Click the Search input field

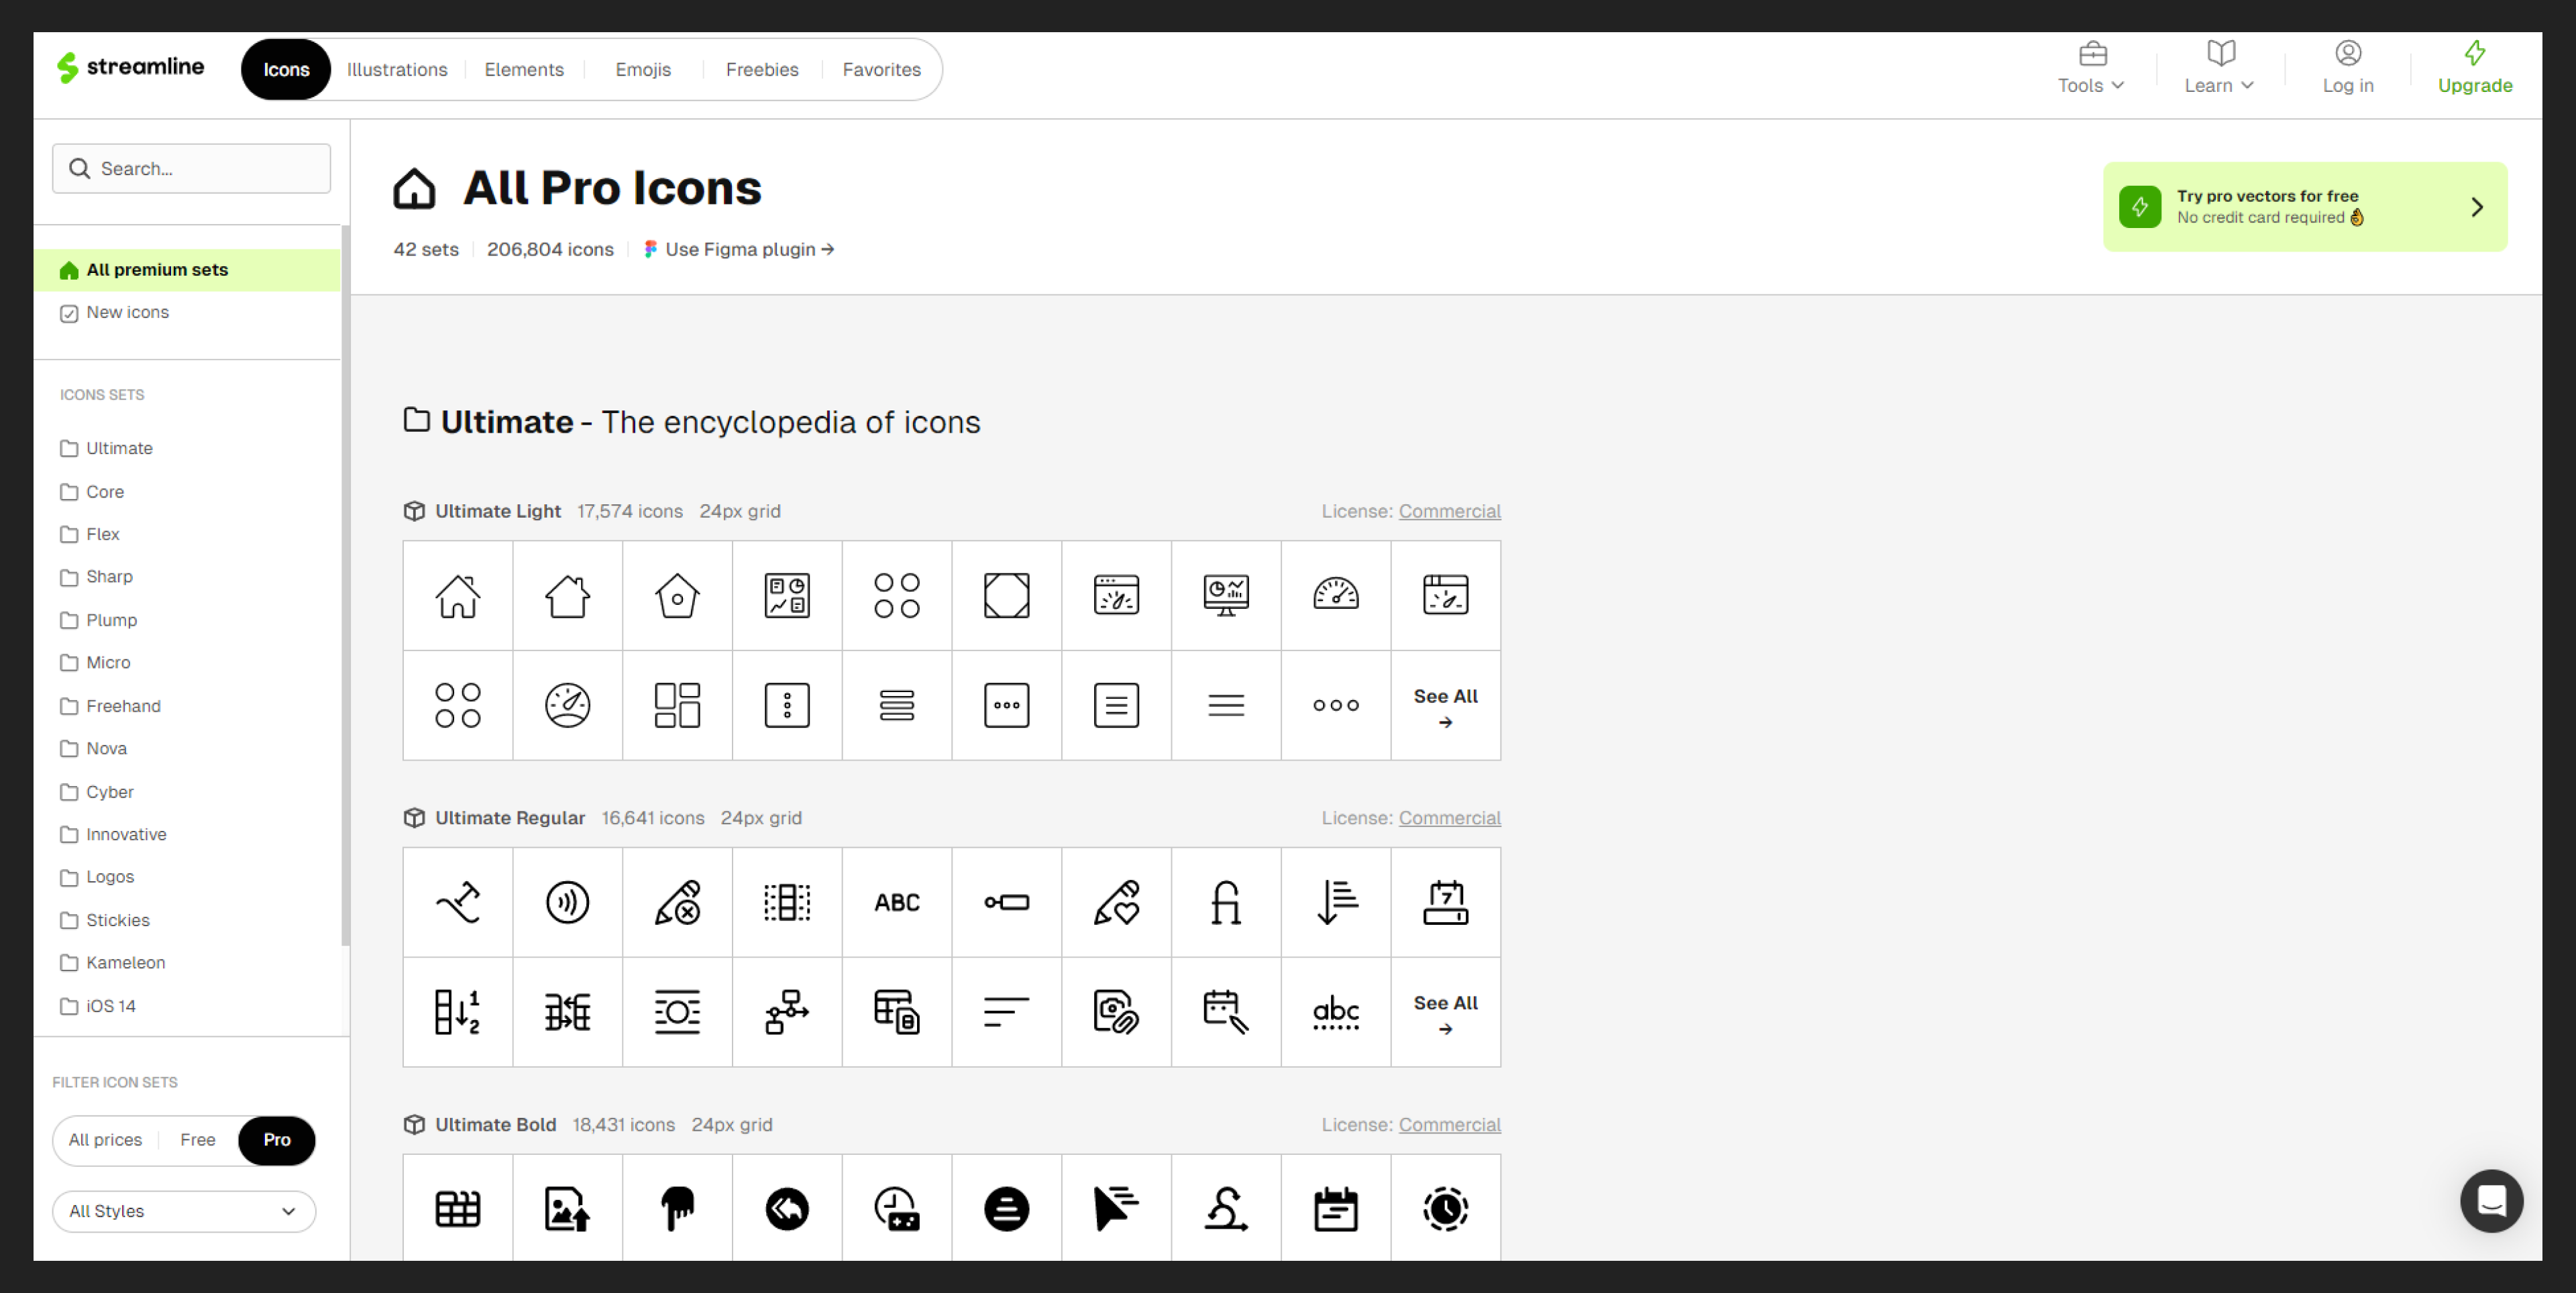(192, 168)
